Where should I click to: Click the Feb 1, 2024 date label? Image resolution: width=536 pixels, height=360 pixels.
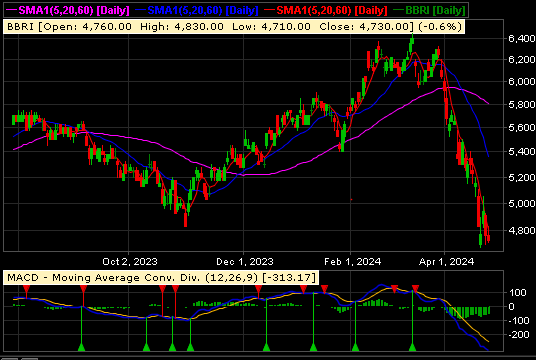pyautogui.click(x=352, y=262)
